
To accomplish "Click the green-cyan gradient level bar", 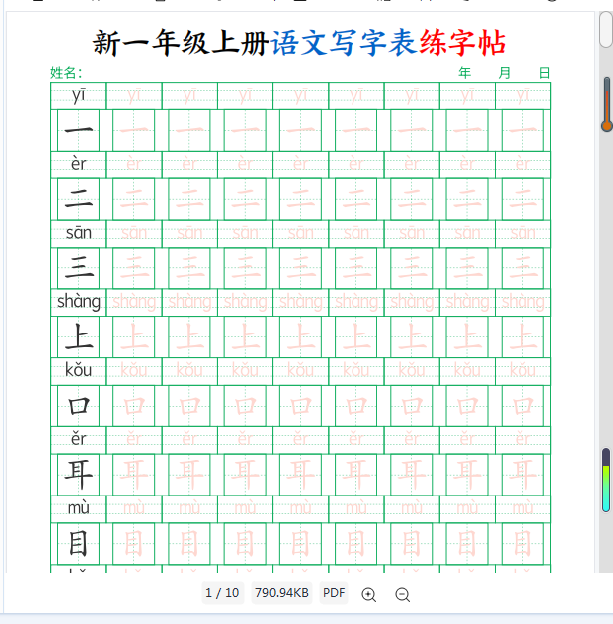I will [x=606, y=480].
